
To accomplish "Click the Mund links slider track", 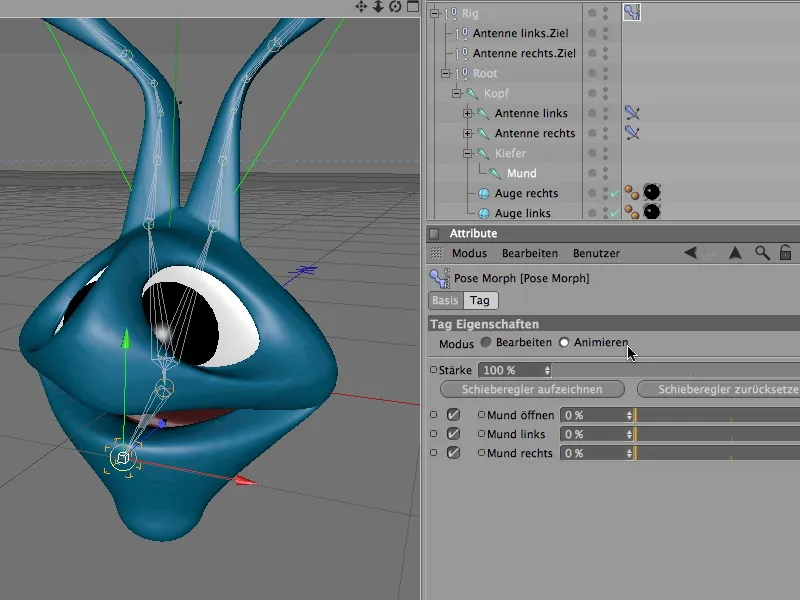I will (717, 434).
